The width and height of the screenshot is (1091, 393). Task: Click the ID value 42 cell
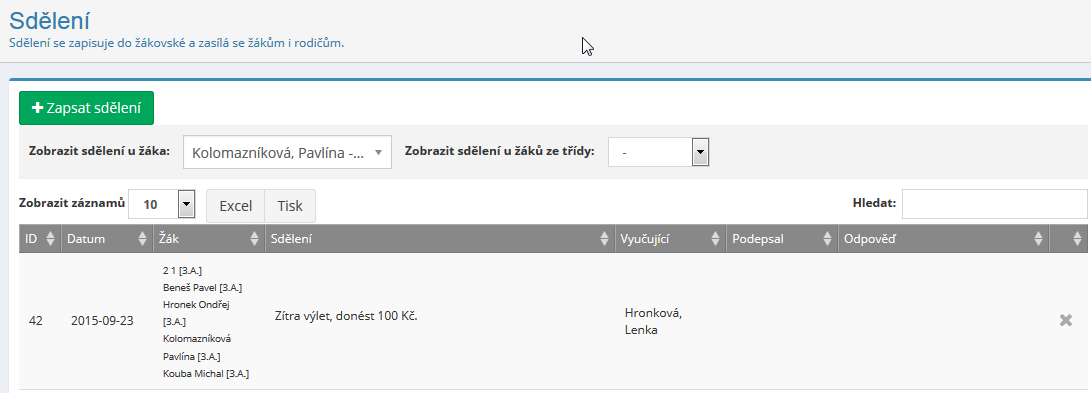[x=36, y=321]
